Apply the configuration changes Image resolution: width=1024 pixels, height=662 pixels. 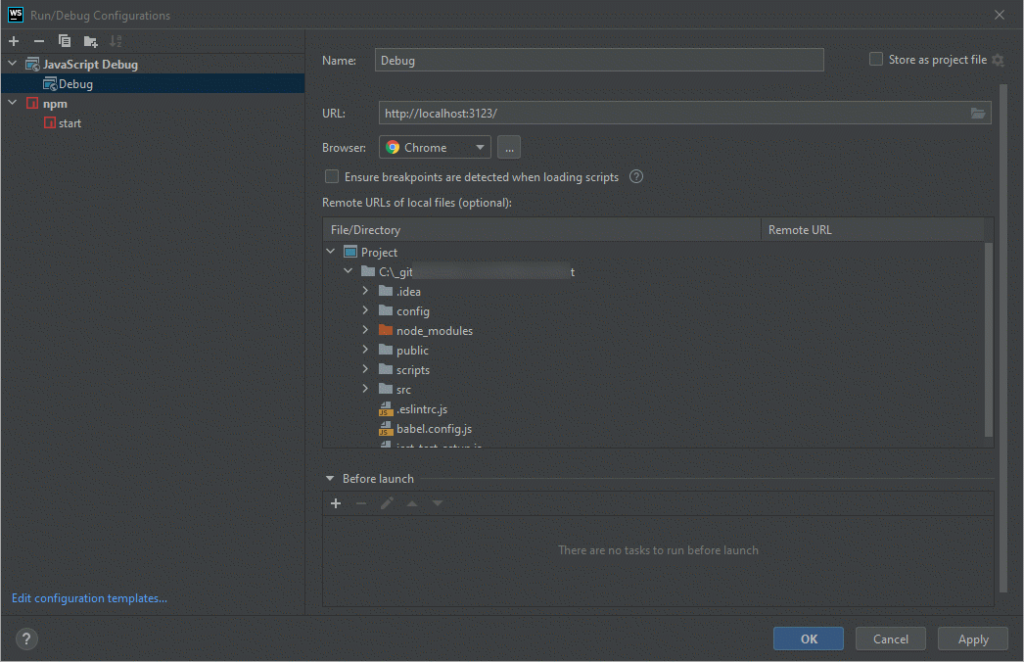(971, 638)
